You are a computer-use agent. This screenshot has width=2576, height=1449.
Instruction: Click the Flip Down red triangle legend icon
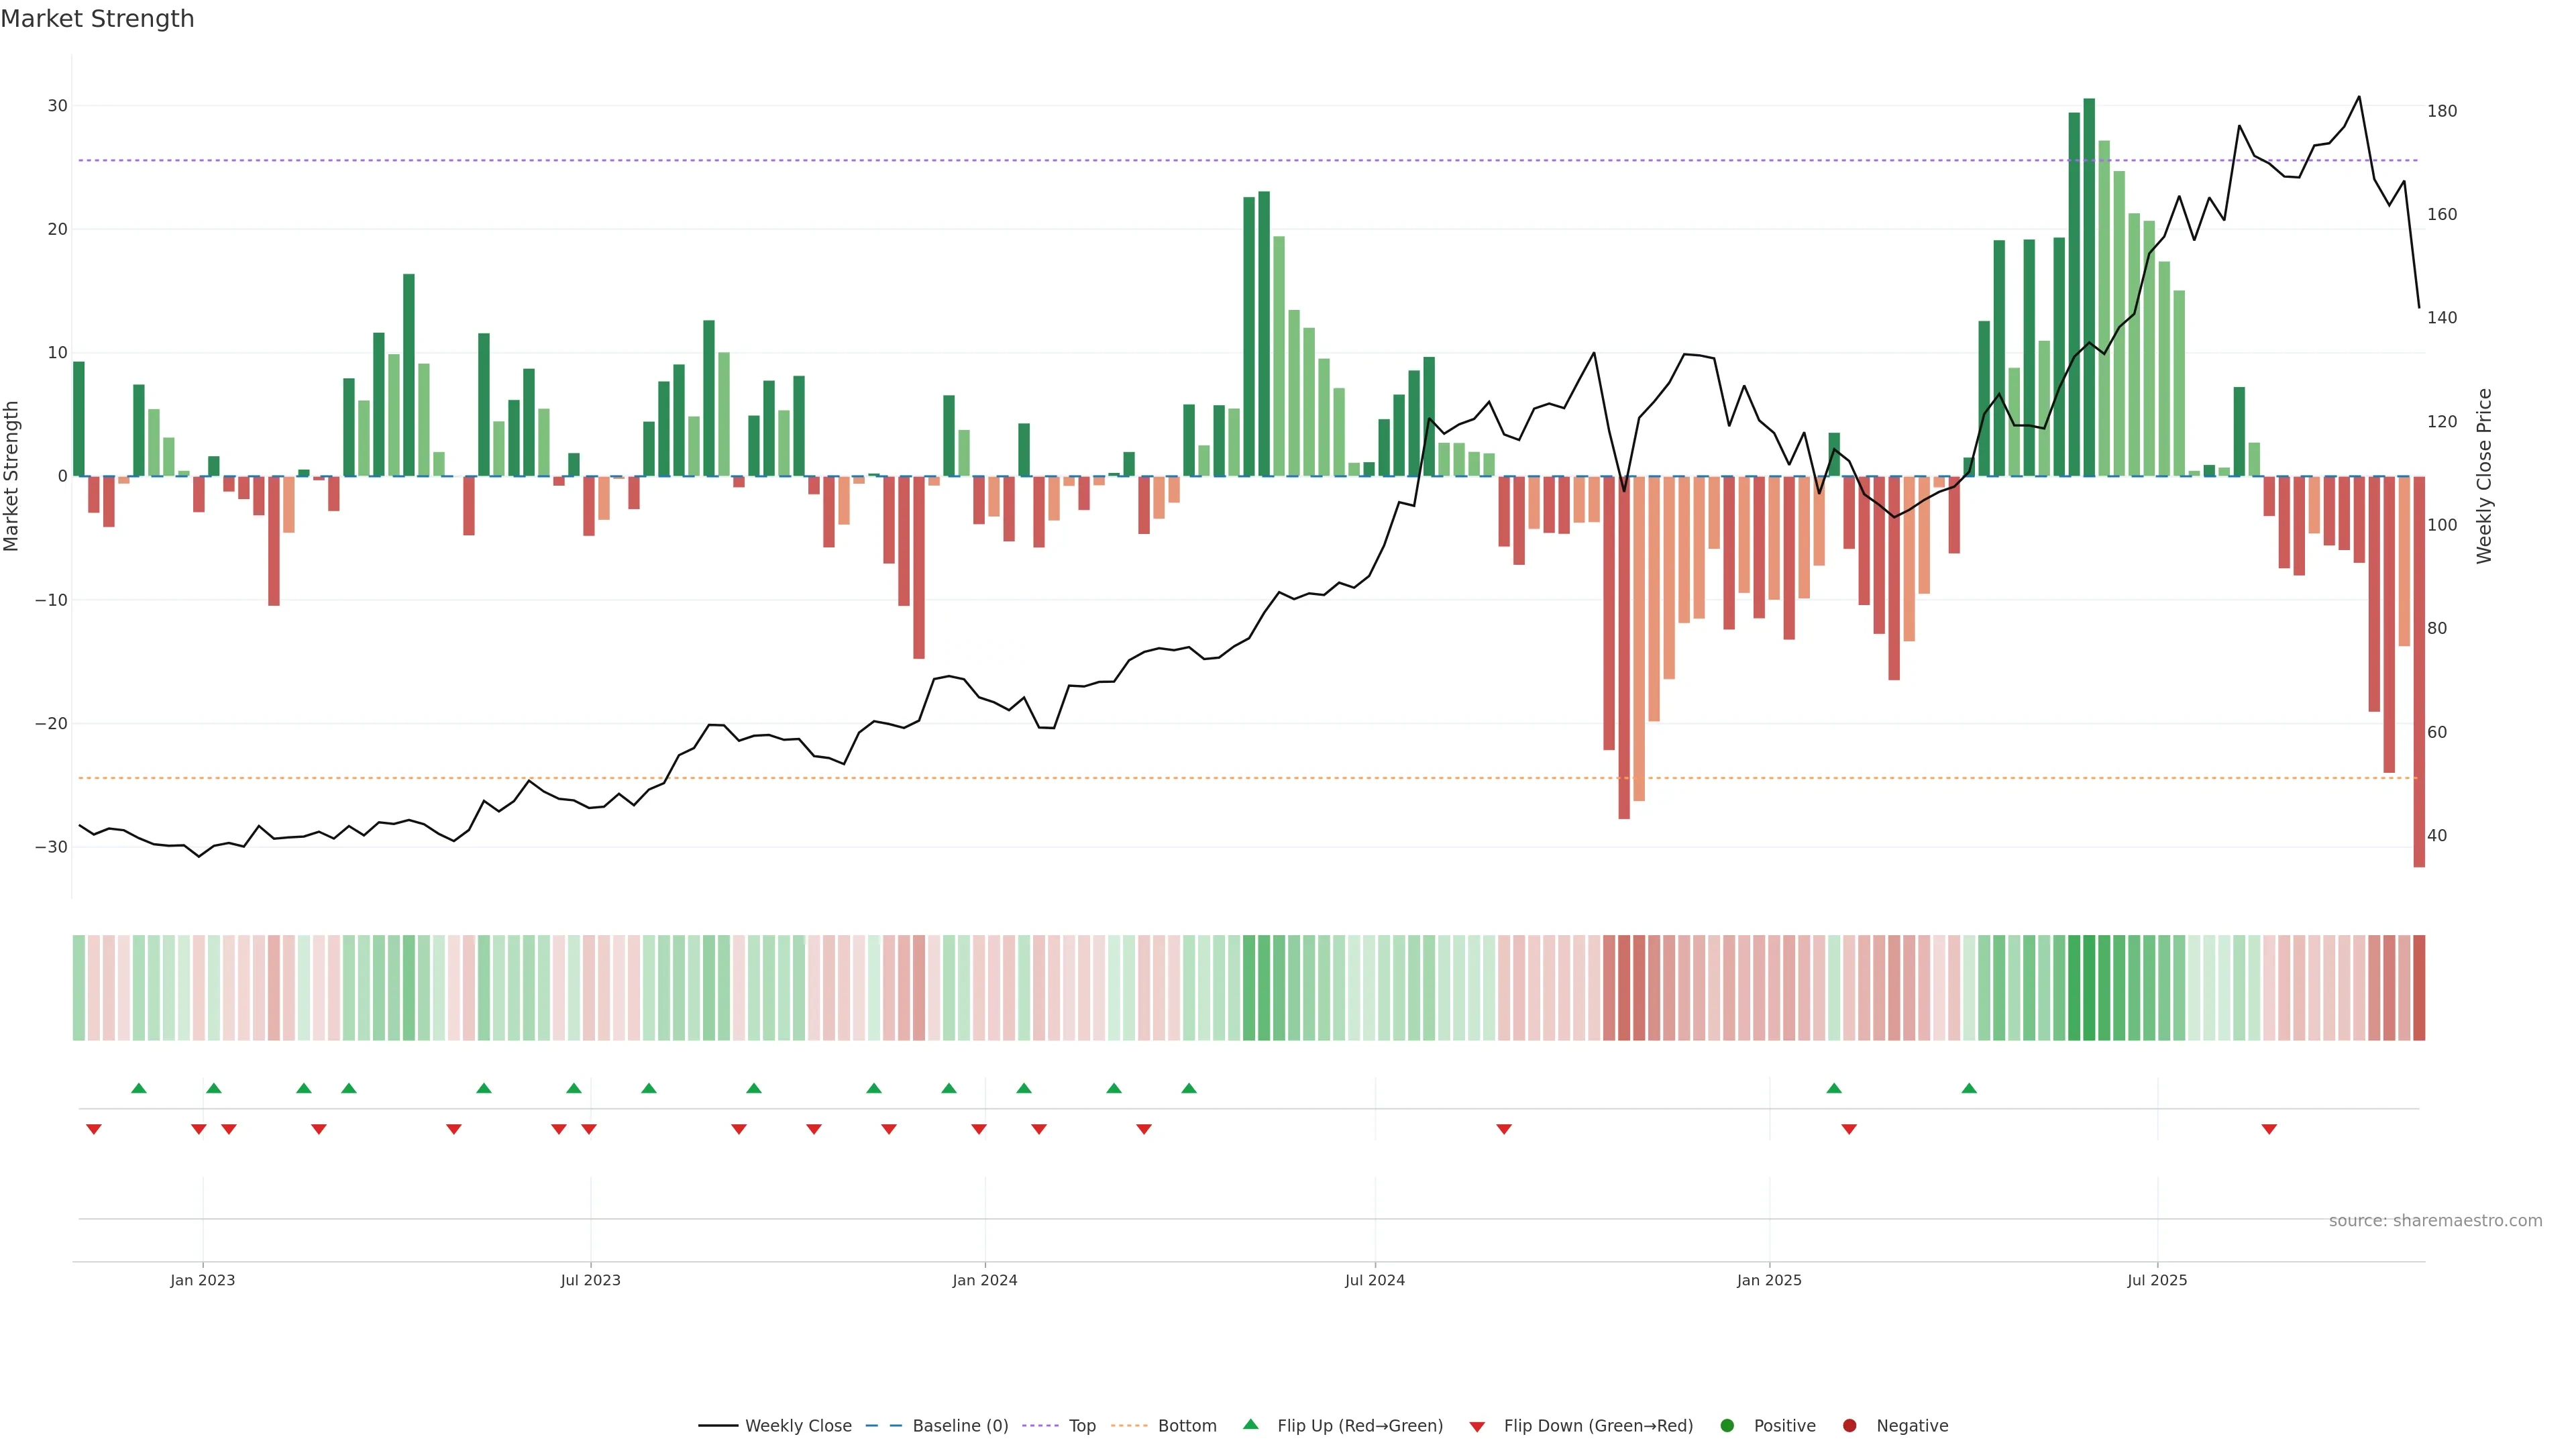1477,1426
